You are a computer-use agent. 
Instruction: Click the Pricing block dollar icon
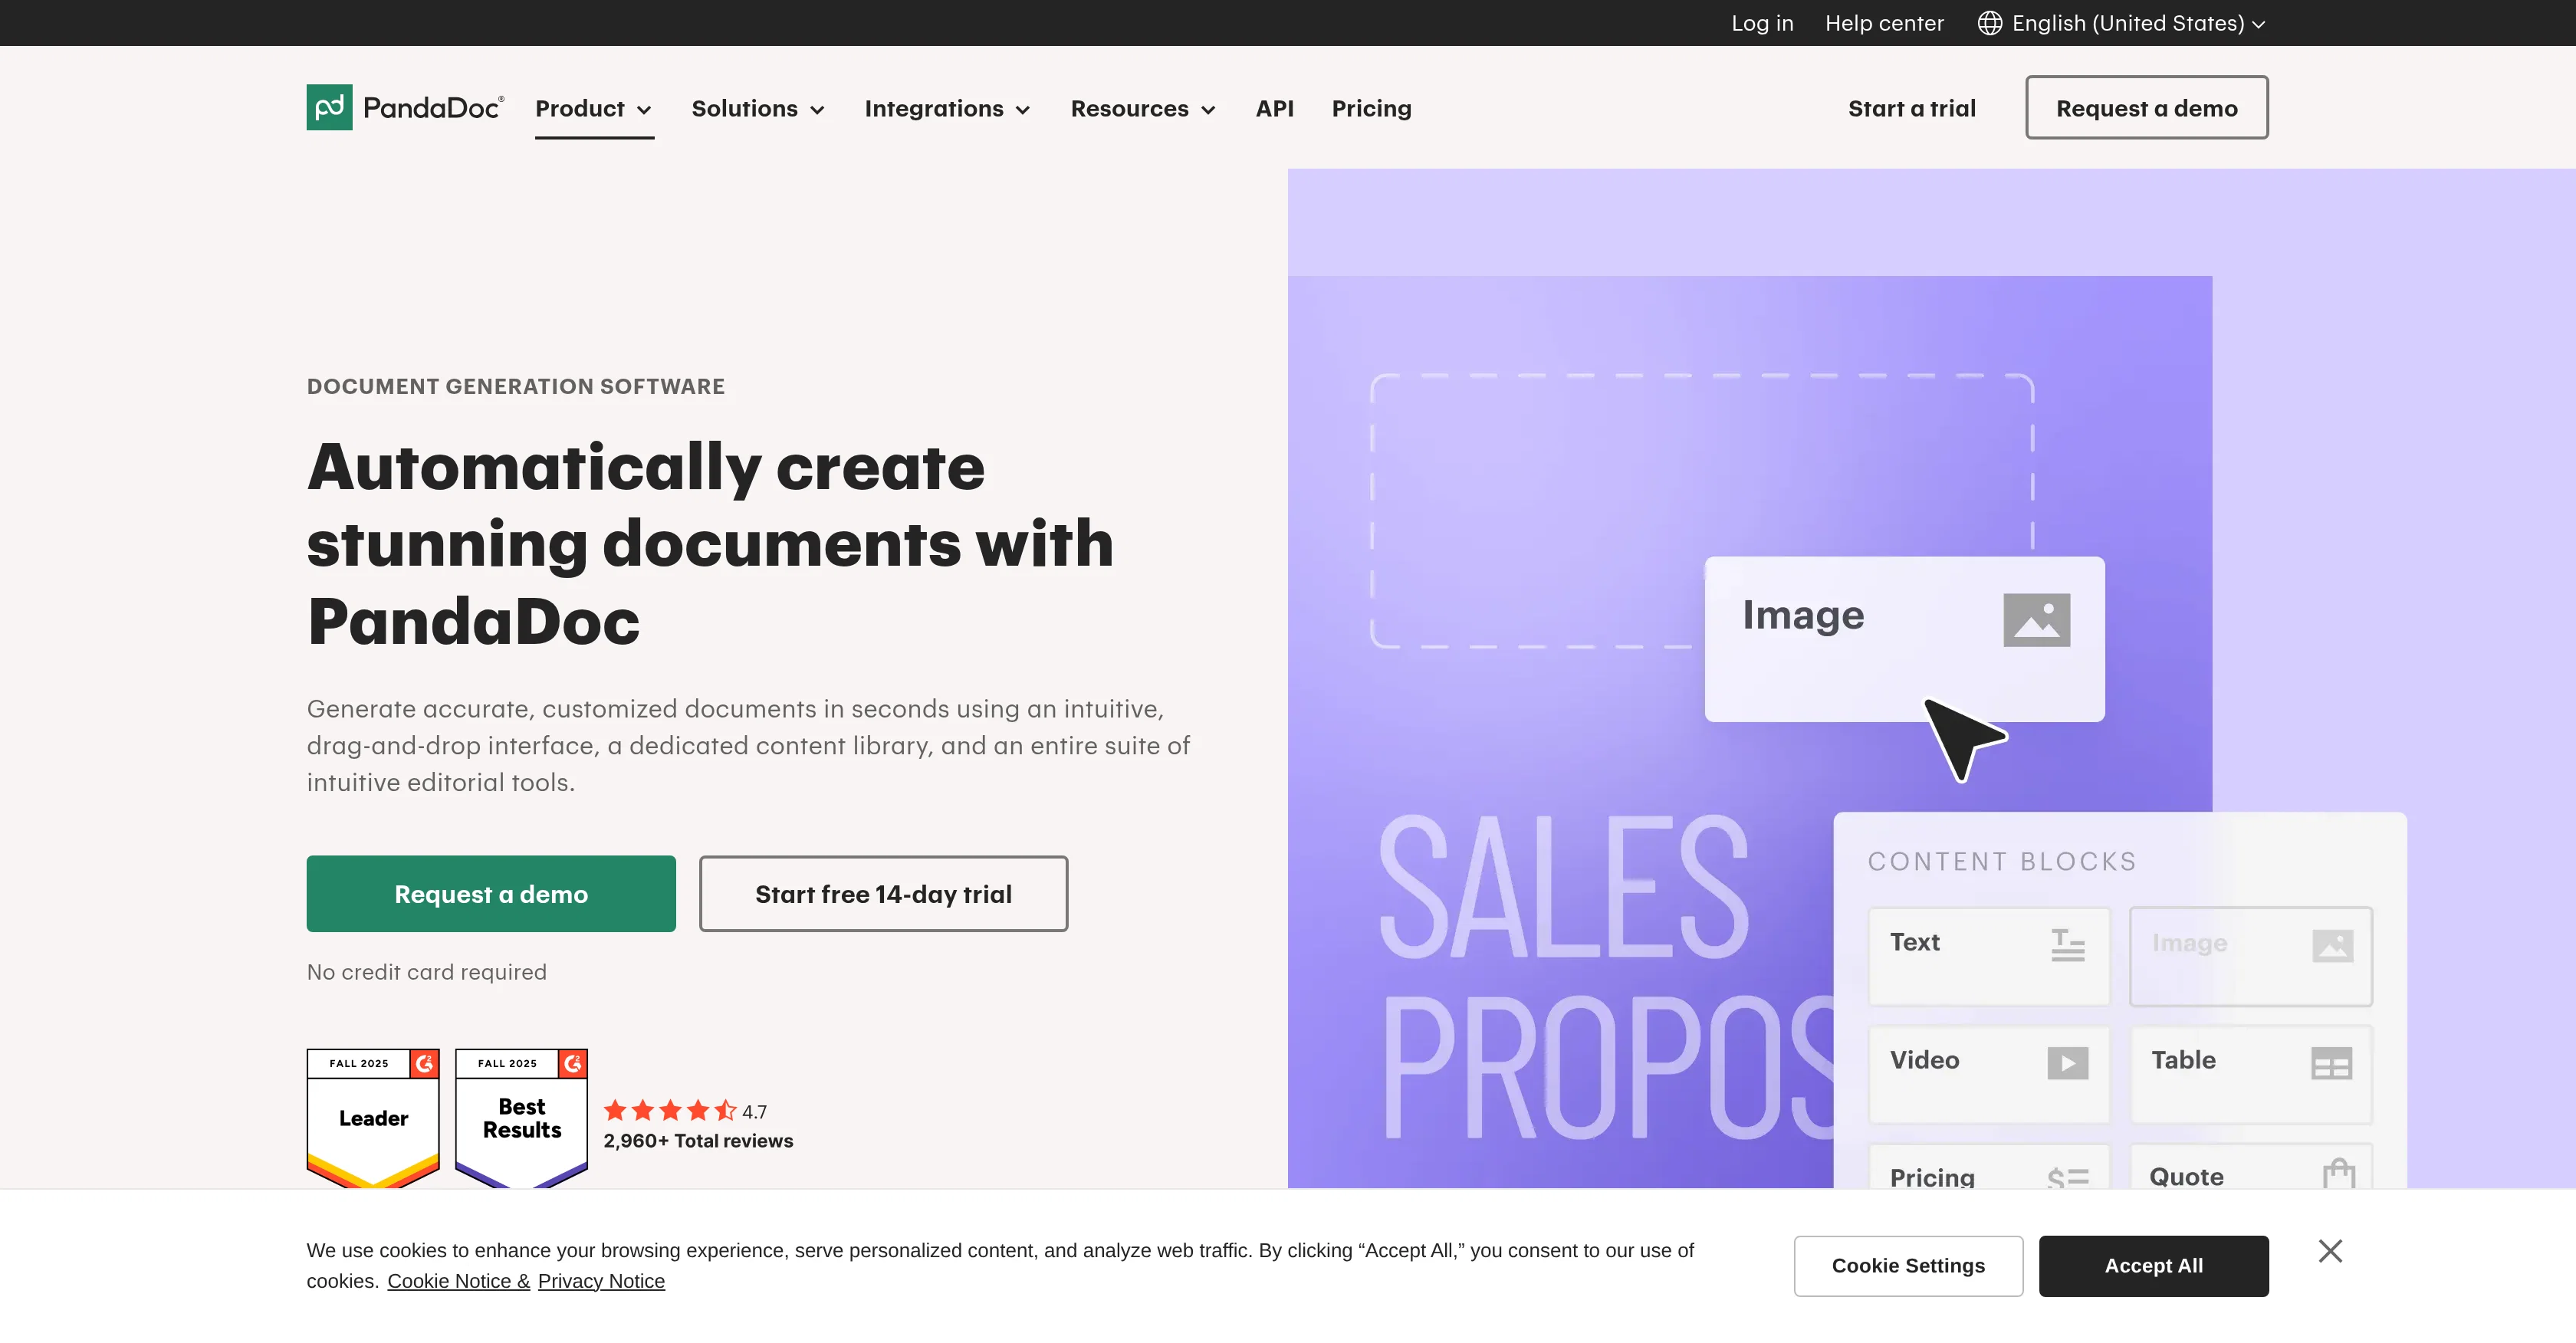click(x=2067, y=1178)
